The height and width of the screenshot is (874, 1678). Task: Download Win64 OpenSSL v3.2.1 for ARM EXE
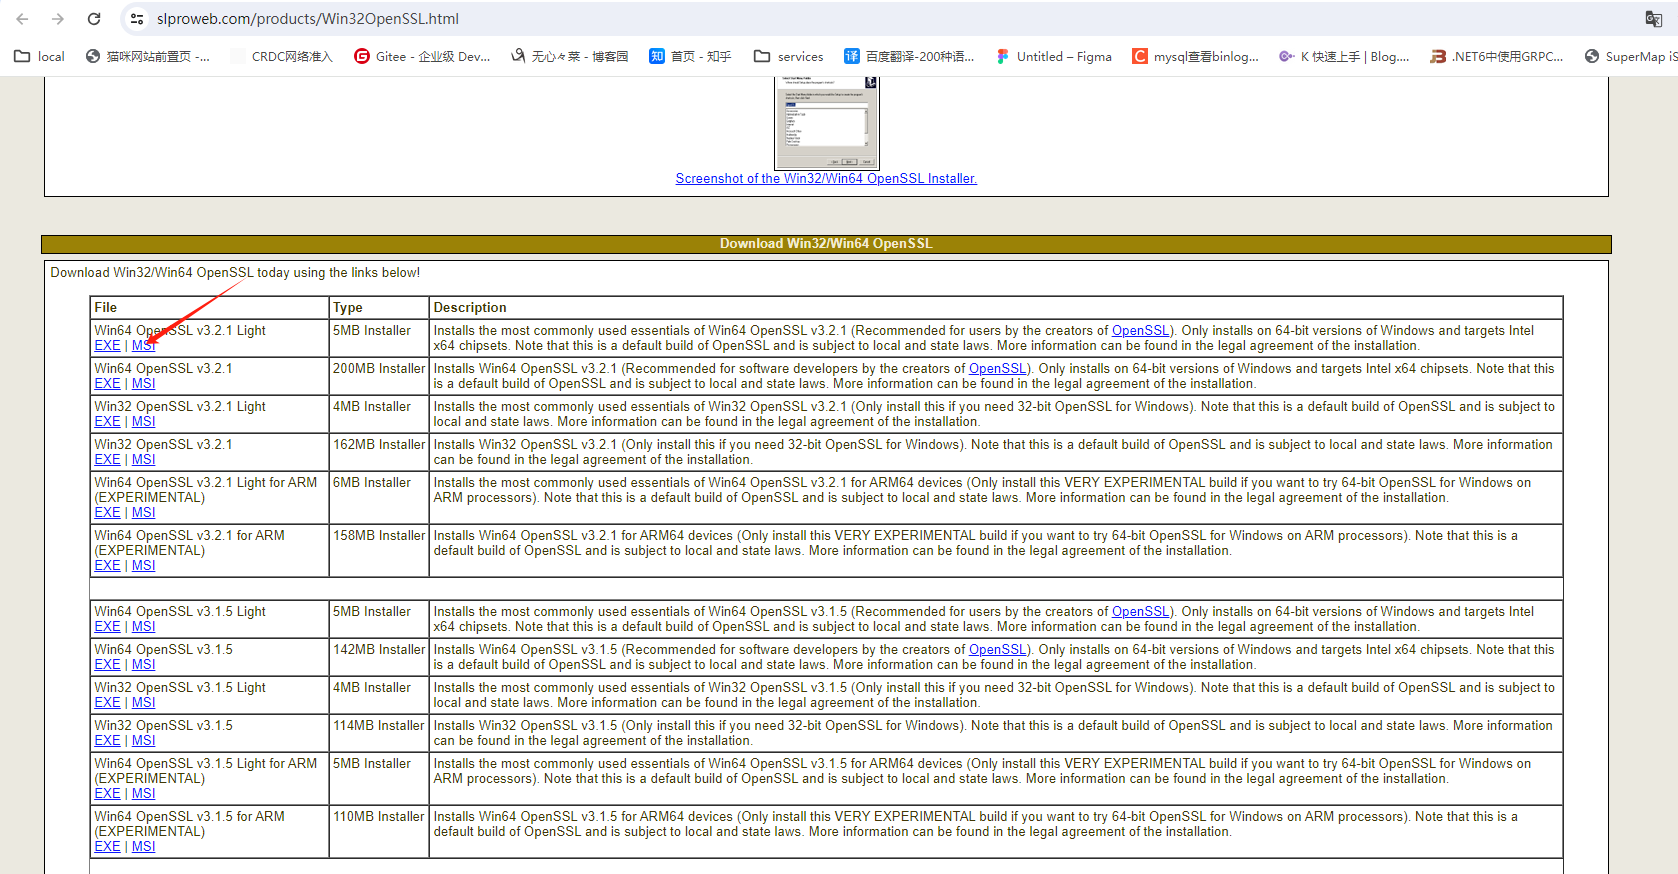pyautogui.click(x=107, y=566)
